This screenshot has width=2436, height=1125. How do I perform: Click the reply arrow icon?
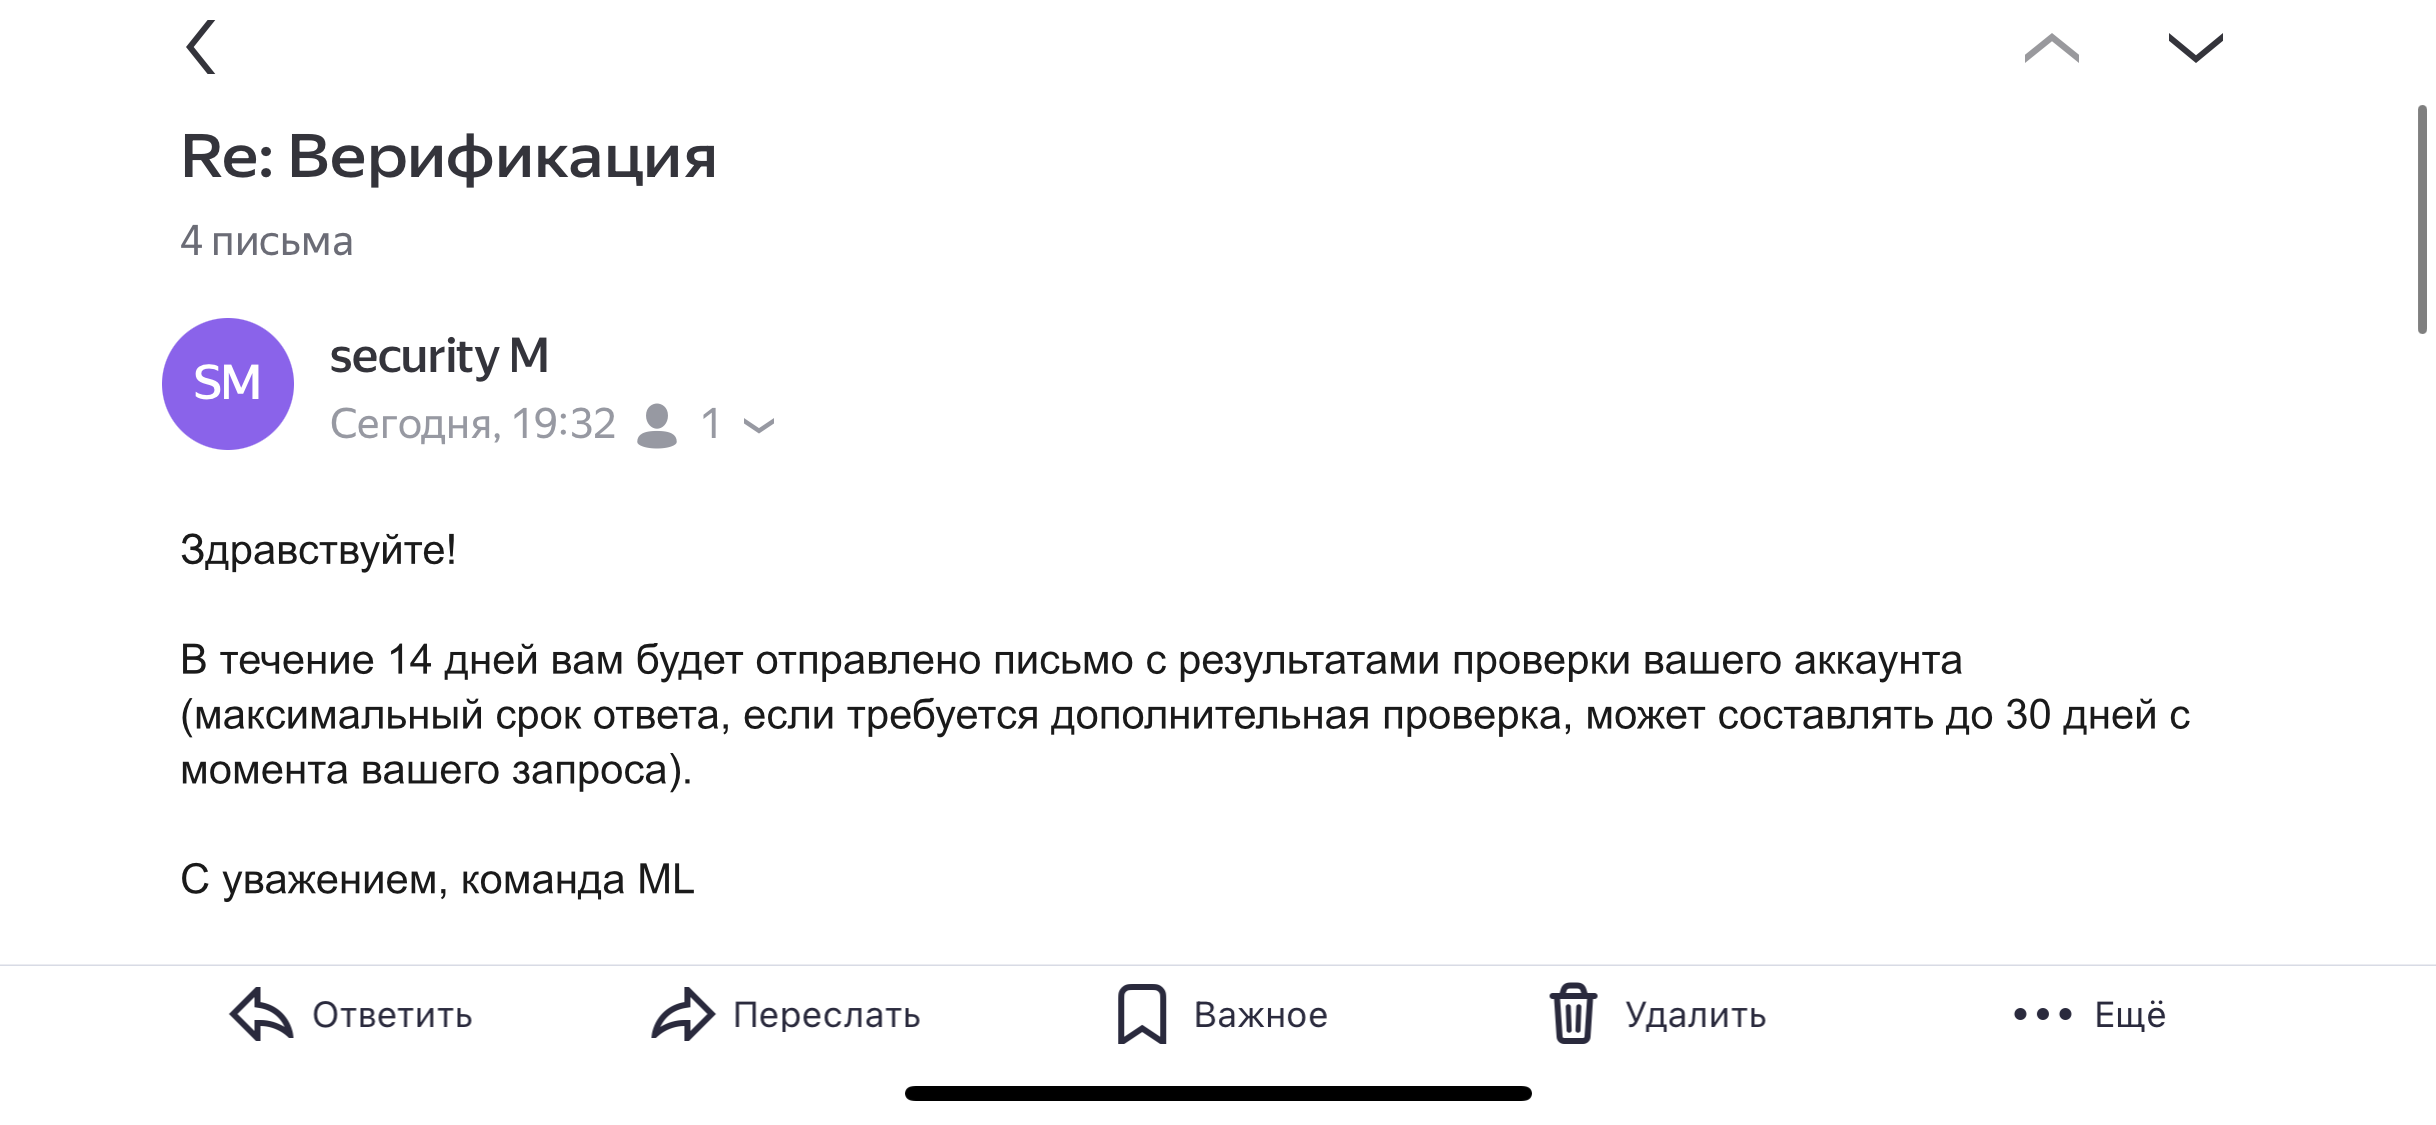click(261, 1015)
